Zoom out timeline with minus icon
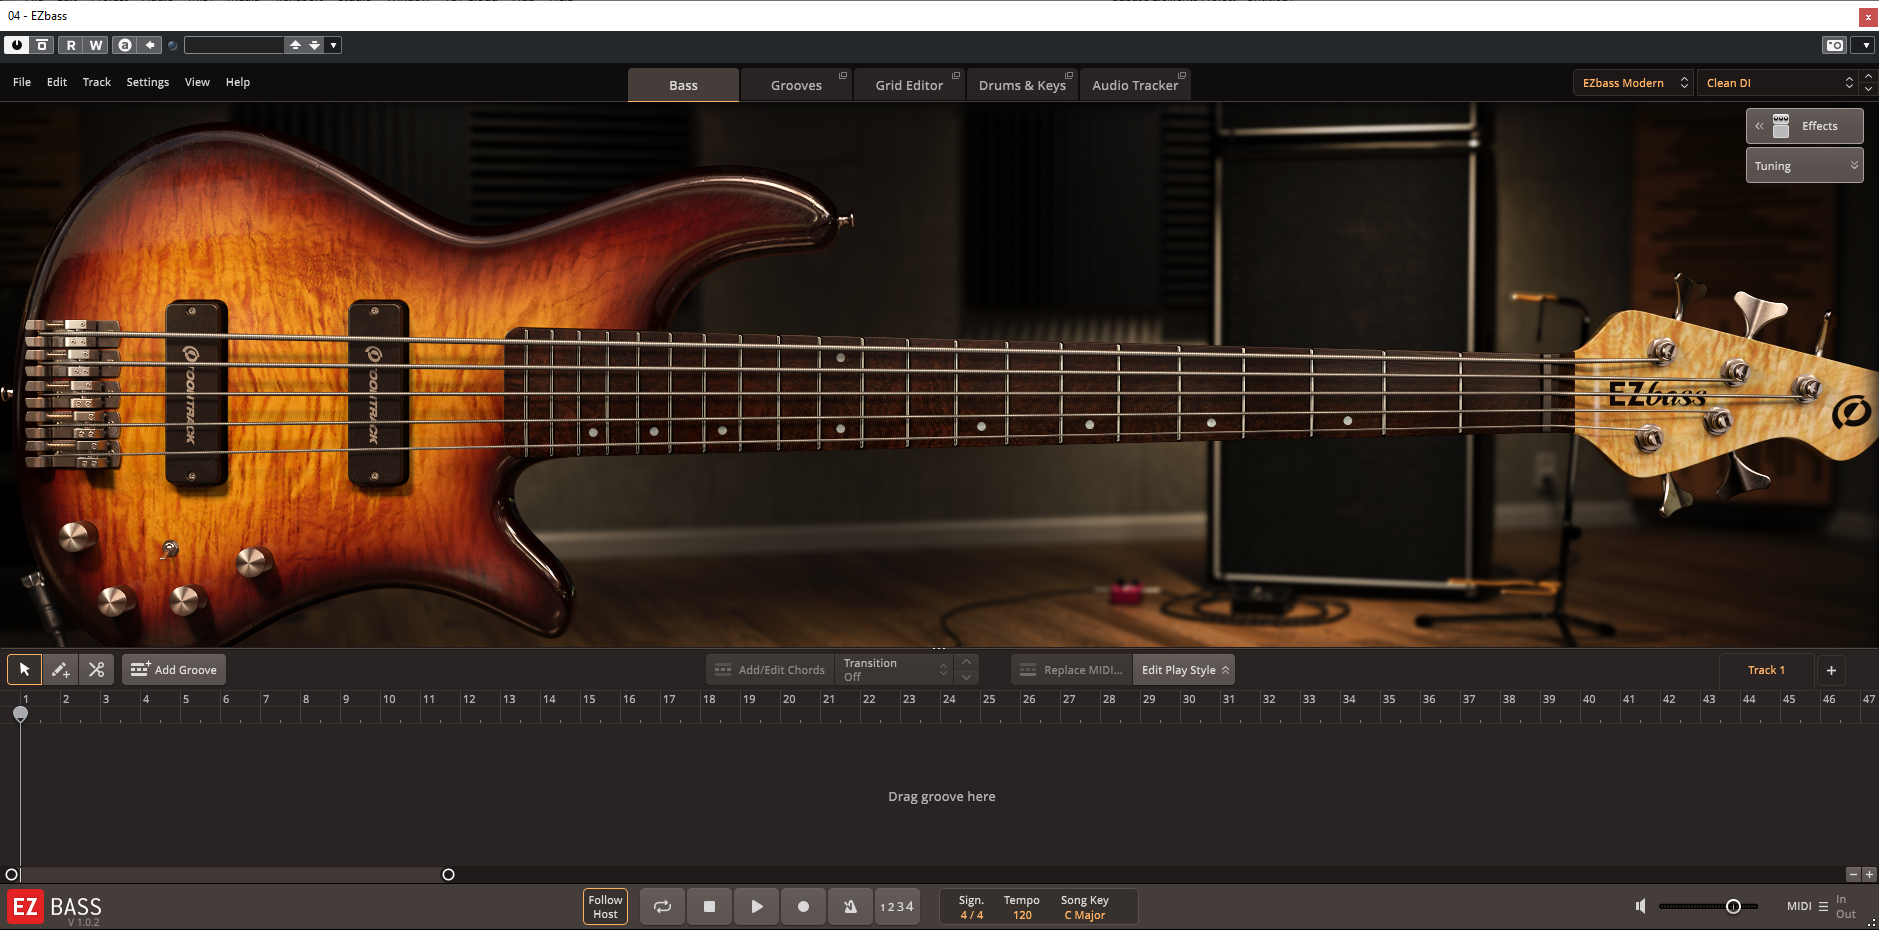Screen dimensions: 1879x930 pyautogui.click(x=1852, y=874)
